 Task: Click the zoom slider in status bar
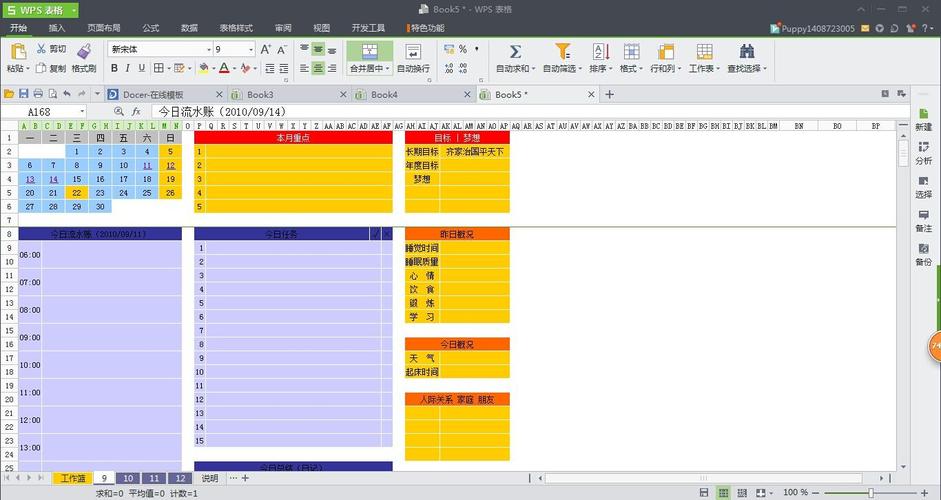870,493
